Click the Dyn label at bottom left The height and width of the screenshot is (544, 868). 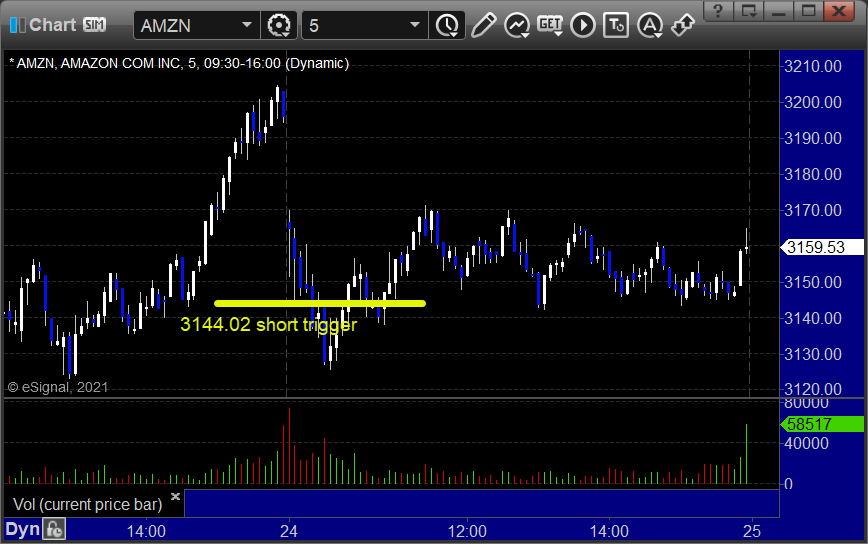(23, 529)
